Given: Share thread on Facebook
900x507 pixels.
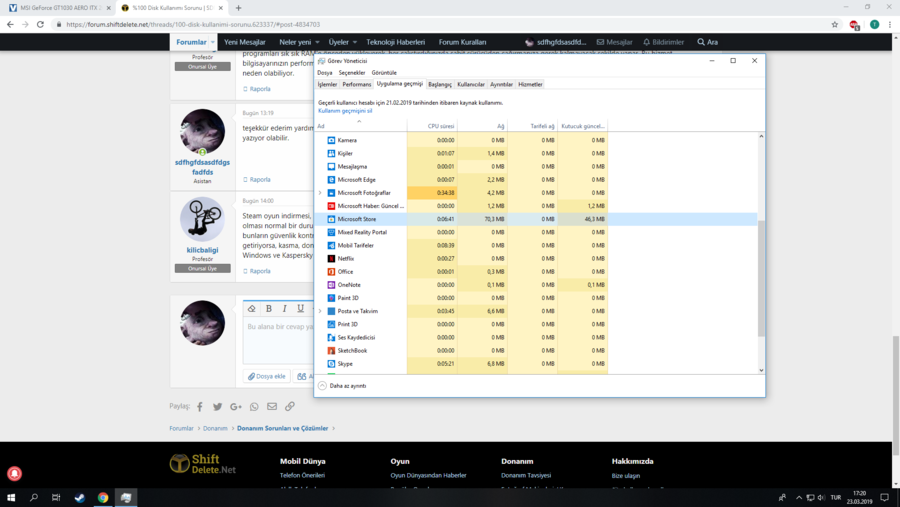Looking at the screenshot, I should click(200, 407).
